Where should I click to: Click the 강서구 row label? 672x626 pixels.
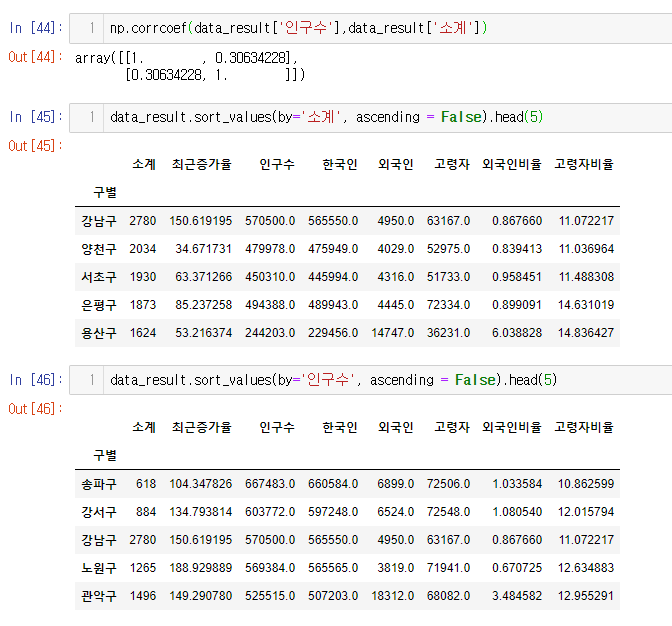(98, 511)
